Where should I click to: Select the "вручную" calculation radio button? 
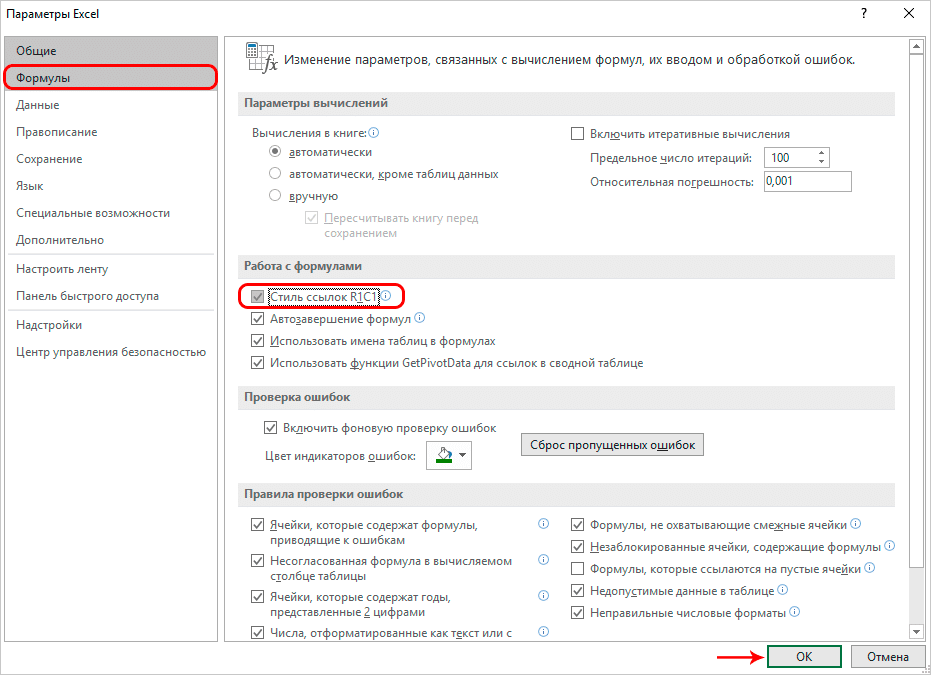[275, 196]
